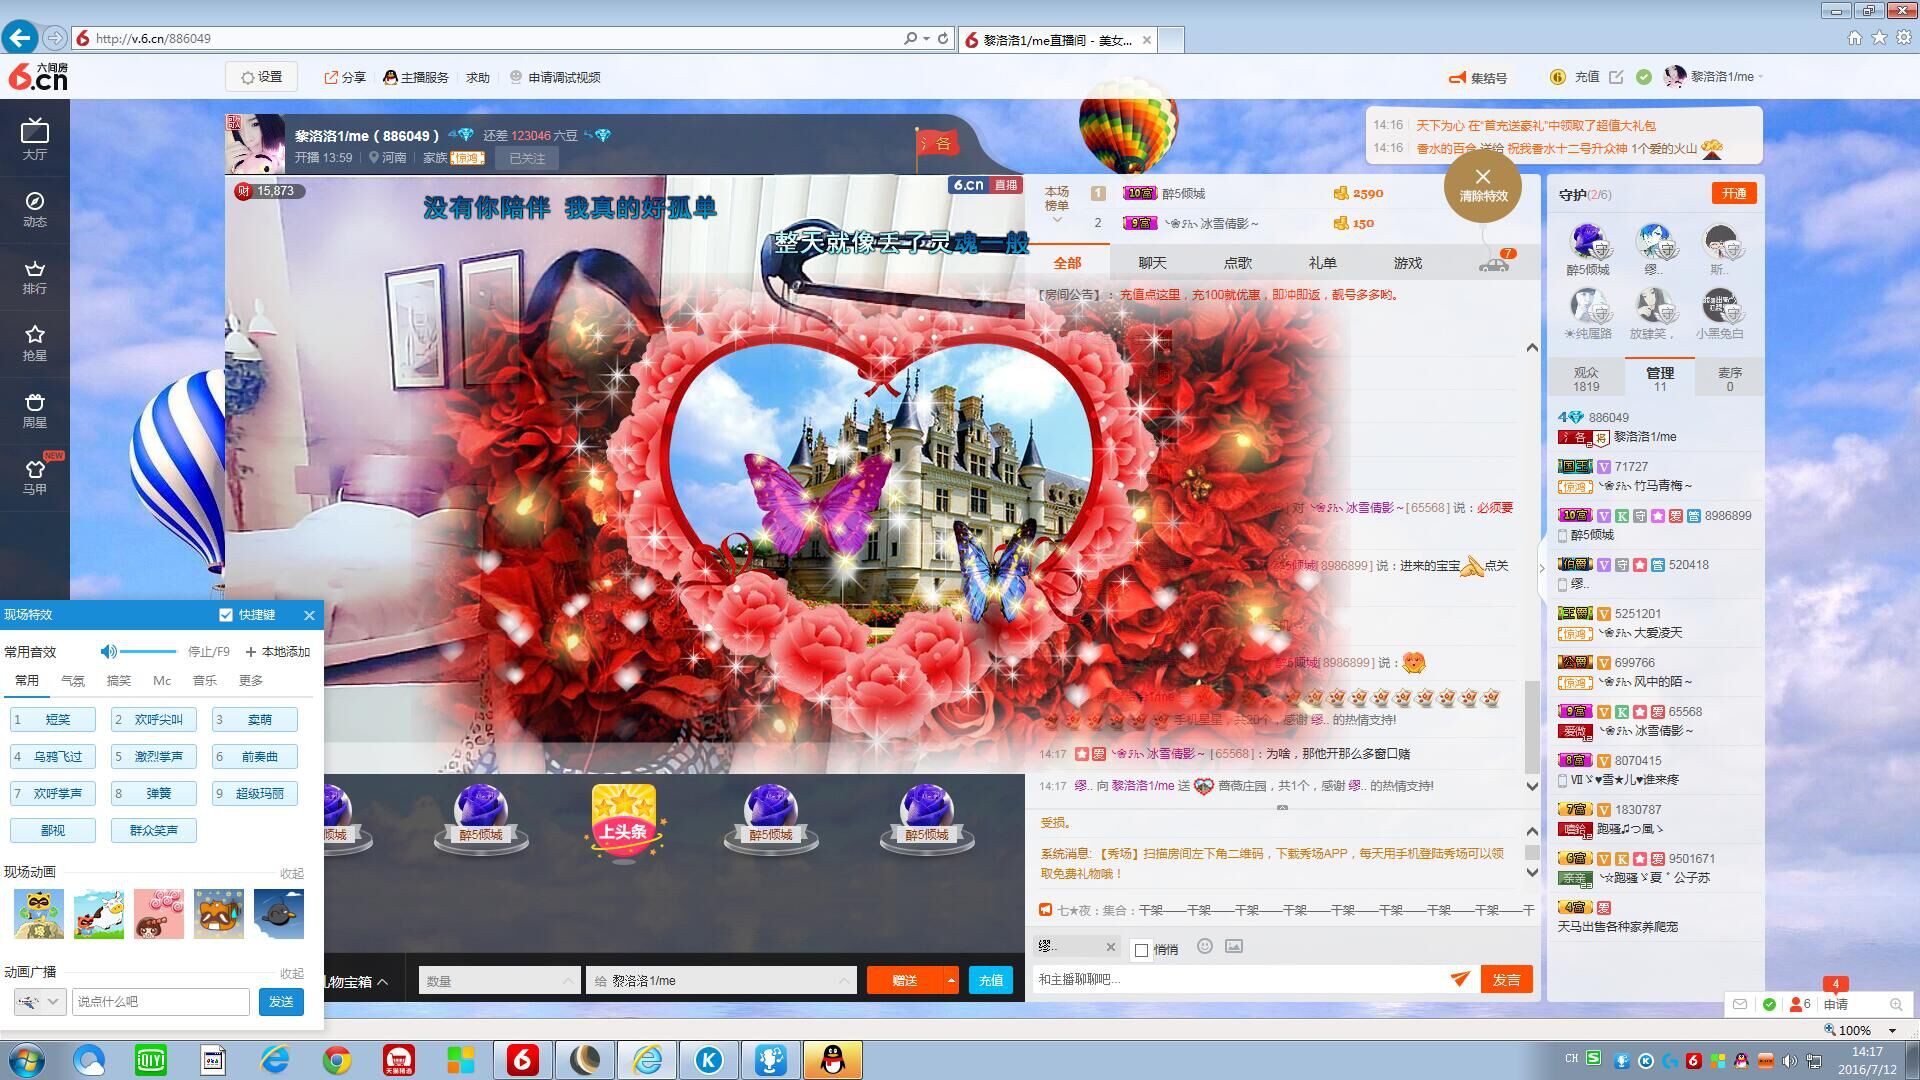The image size is (1920, 1080).
Task: Toggle the 快捷键 hotkey checkbox
Action: [x=226, y=615]
